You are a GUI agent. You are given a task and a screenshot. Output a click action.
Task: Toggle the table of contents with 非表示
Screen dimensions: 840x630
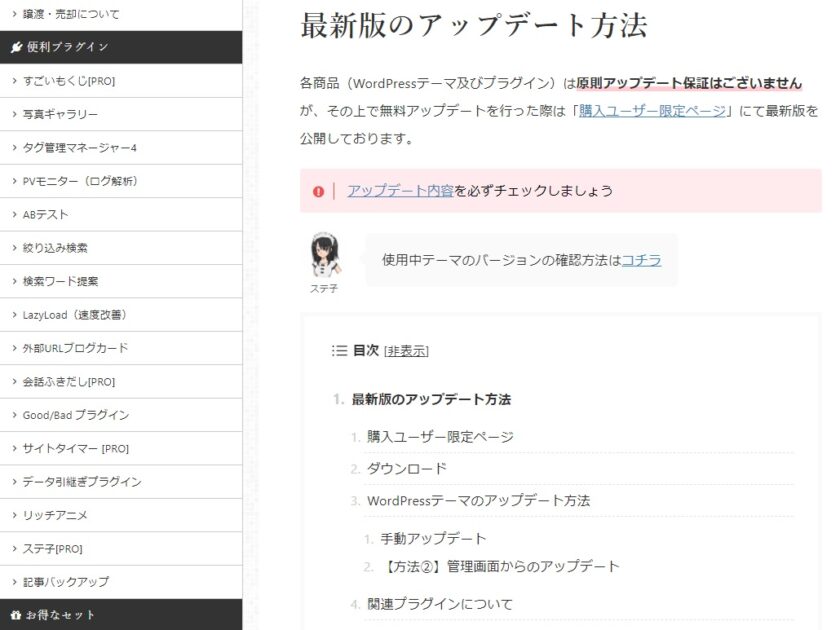[x=406, y=351]
